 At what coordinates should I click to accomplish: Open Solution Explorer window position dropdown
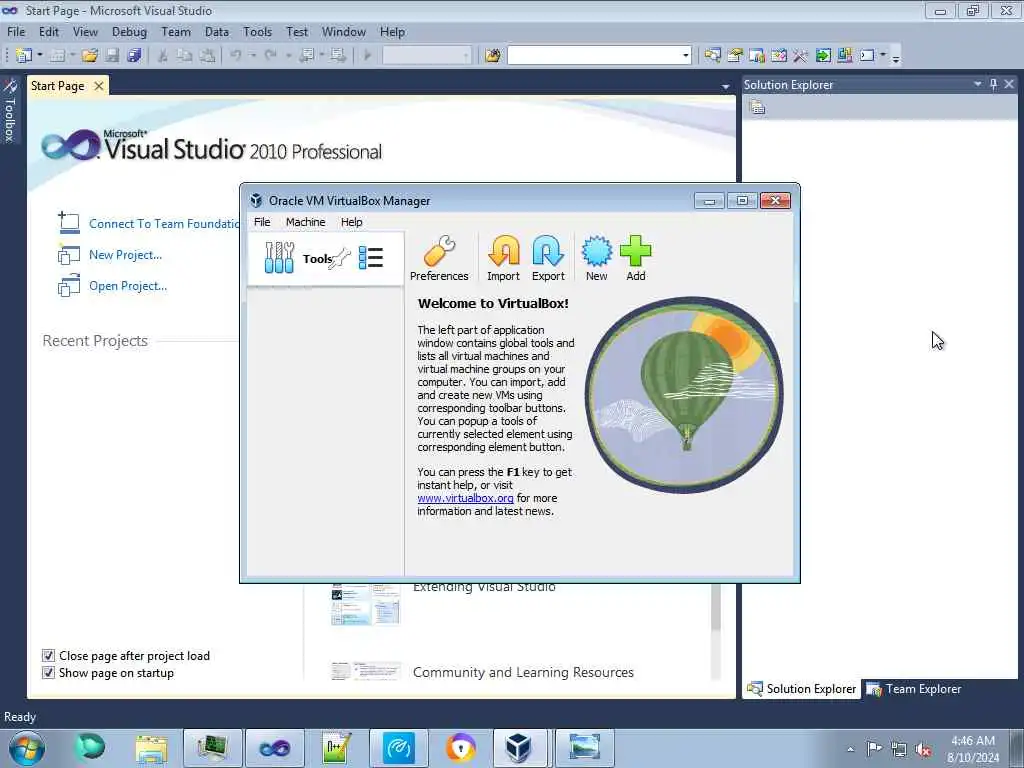pos(978,84)
